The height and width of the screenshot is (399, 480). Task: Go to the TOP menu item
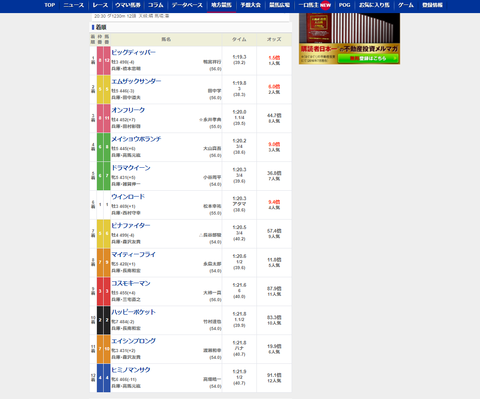coord(50,5)
